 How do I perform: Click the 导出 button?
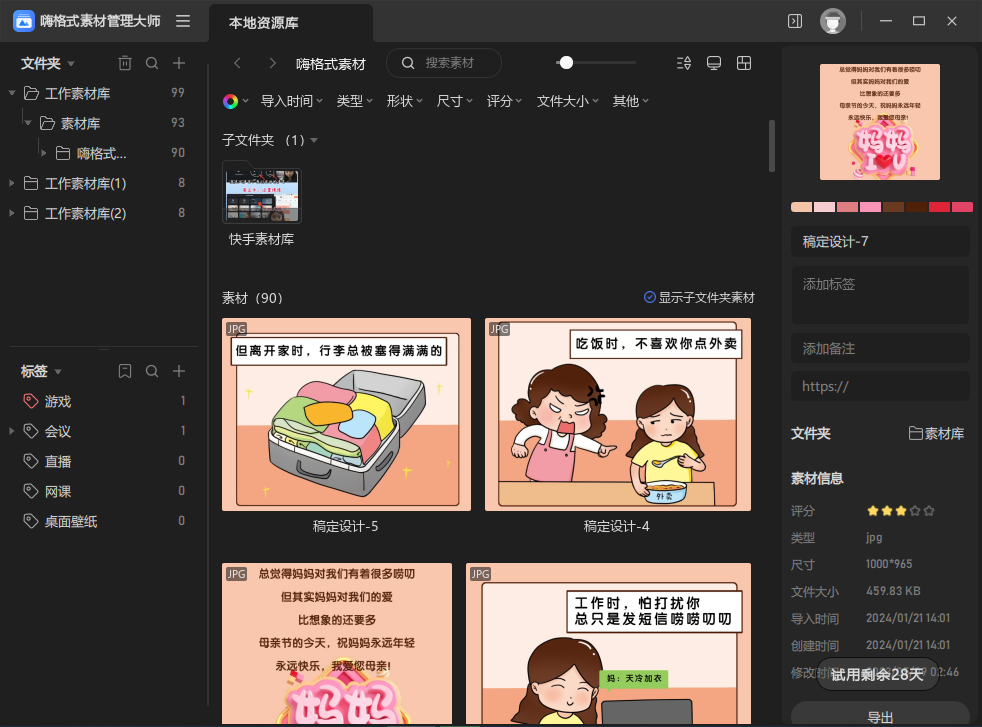[881, 714]
